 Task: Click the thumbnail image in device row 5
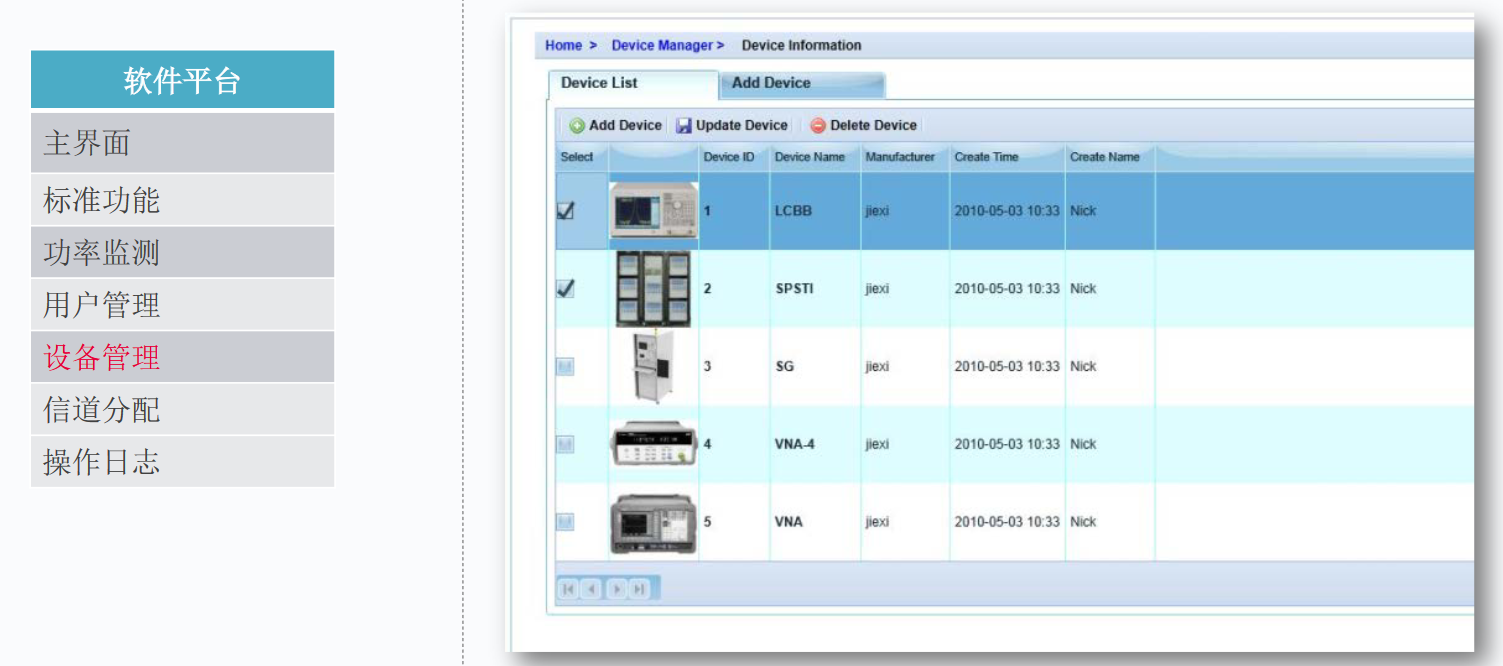click(x=654, y=523)
